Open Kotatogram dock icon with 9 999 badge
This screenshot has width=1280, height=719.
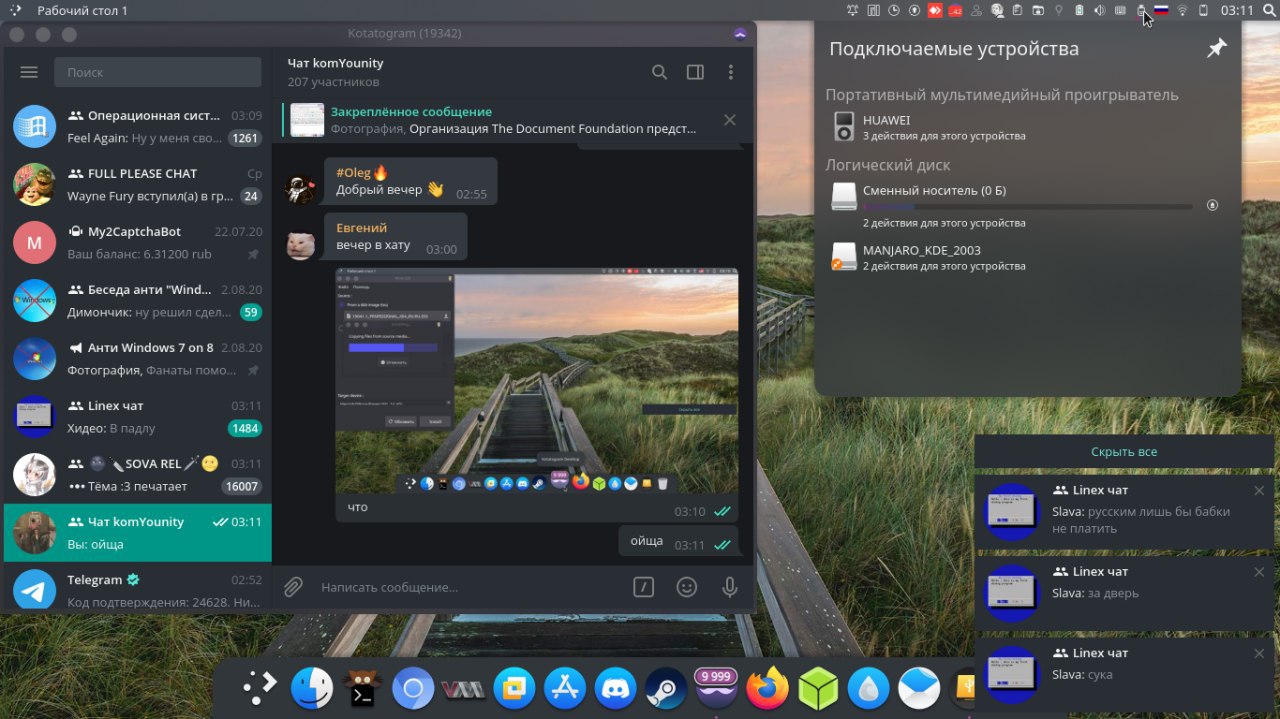point(717,688)
